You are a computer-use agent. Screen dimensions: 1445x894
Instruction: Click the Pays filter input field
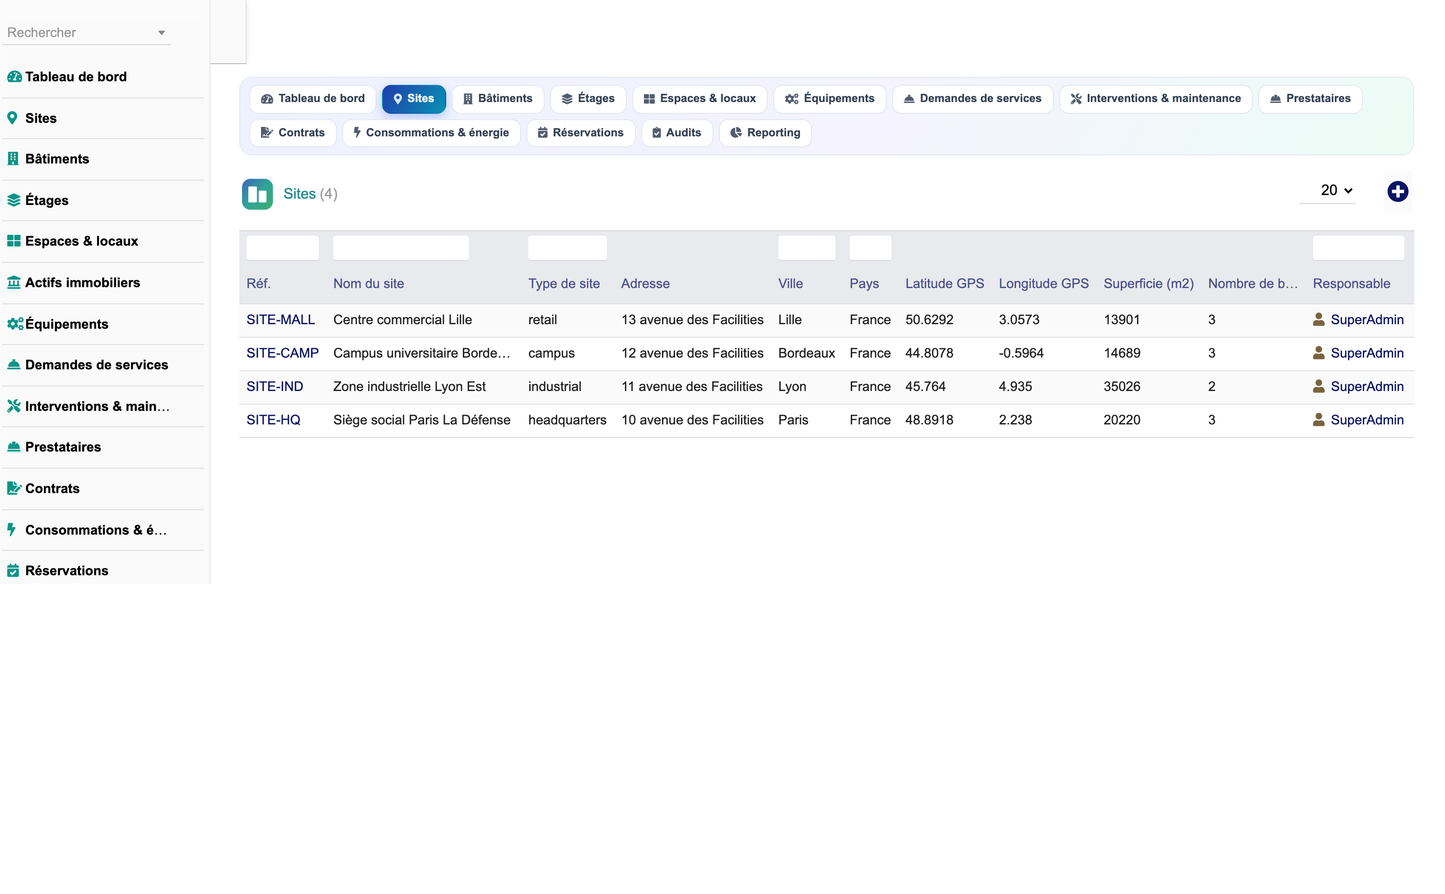[870, 248]
